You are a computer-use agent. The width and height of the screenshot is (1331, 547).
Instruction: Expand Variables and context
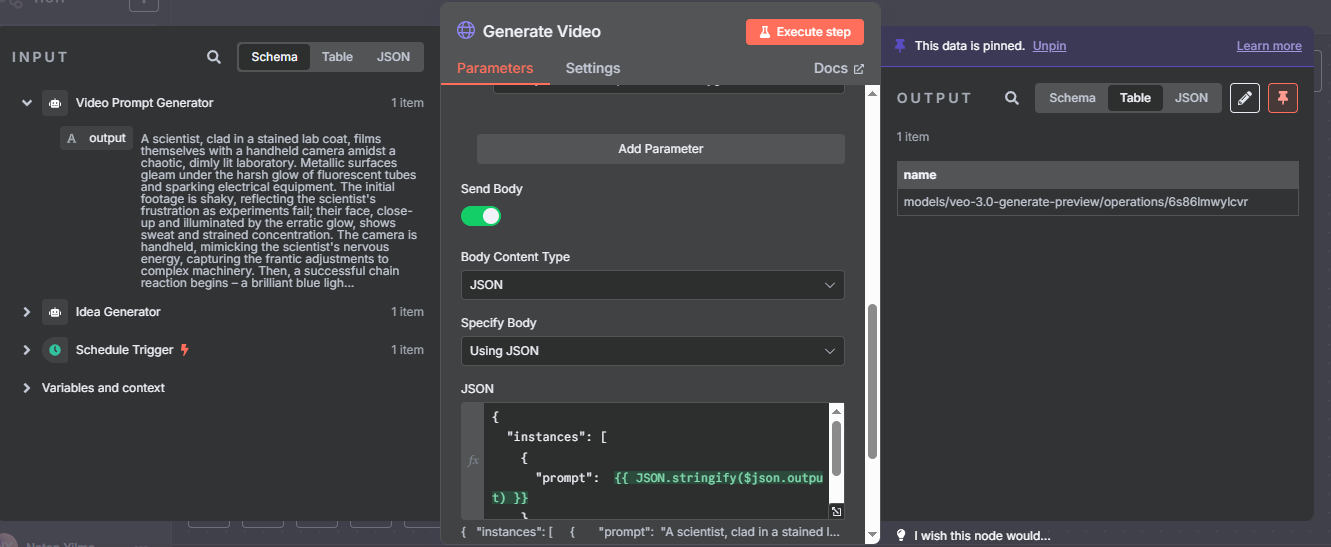(27, 388)
